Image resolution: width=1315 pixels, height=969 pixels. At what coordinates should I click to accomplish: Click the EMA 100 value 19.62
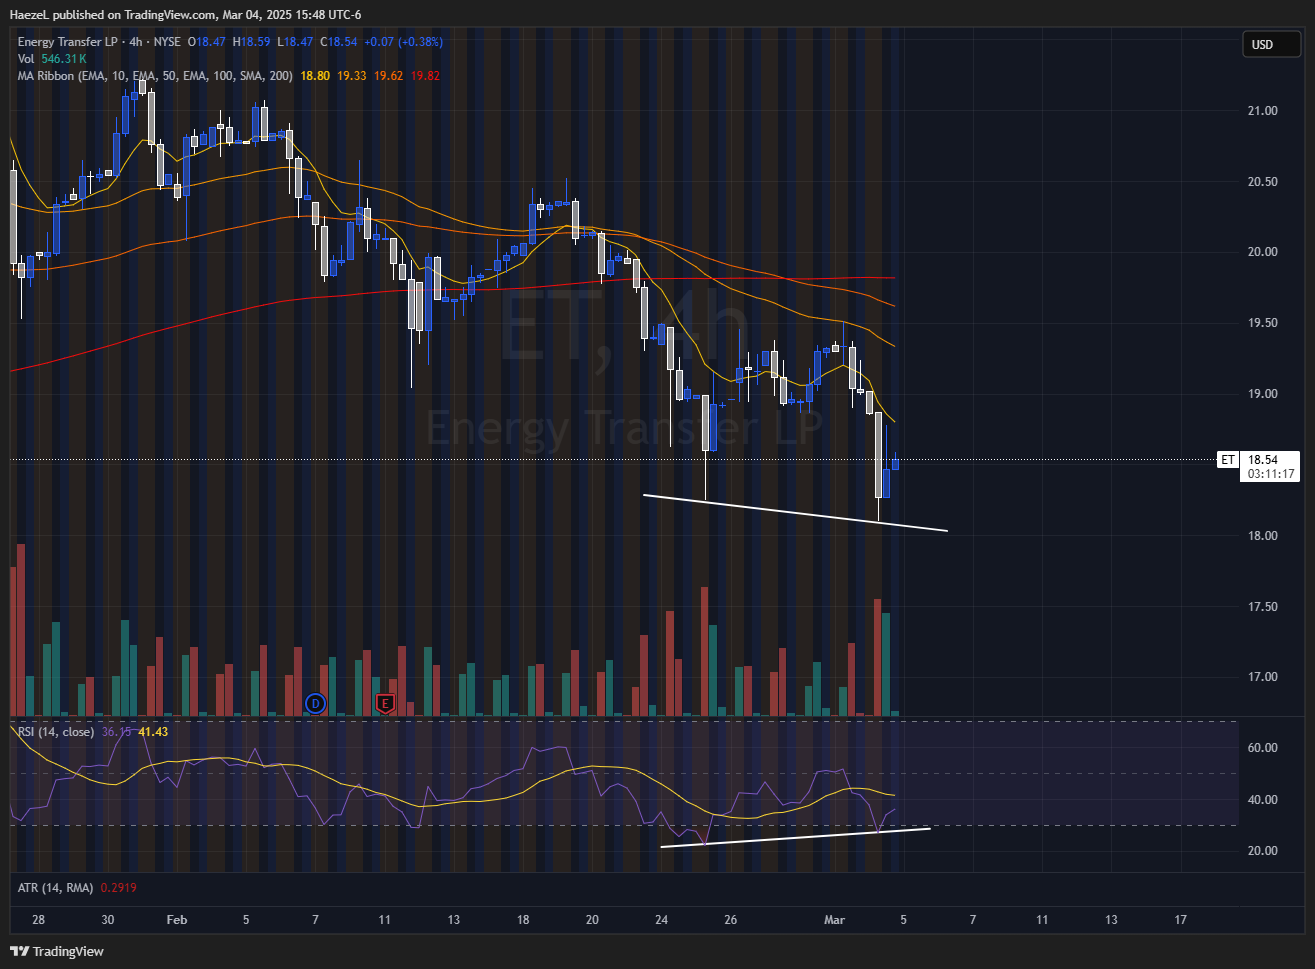click(389, 76)
